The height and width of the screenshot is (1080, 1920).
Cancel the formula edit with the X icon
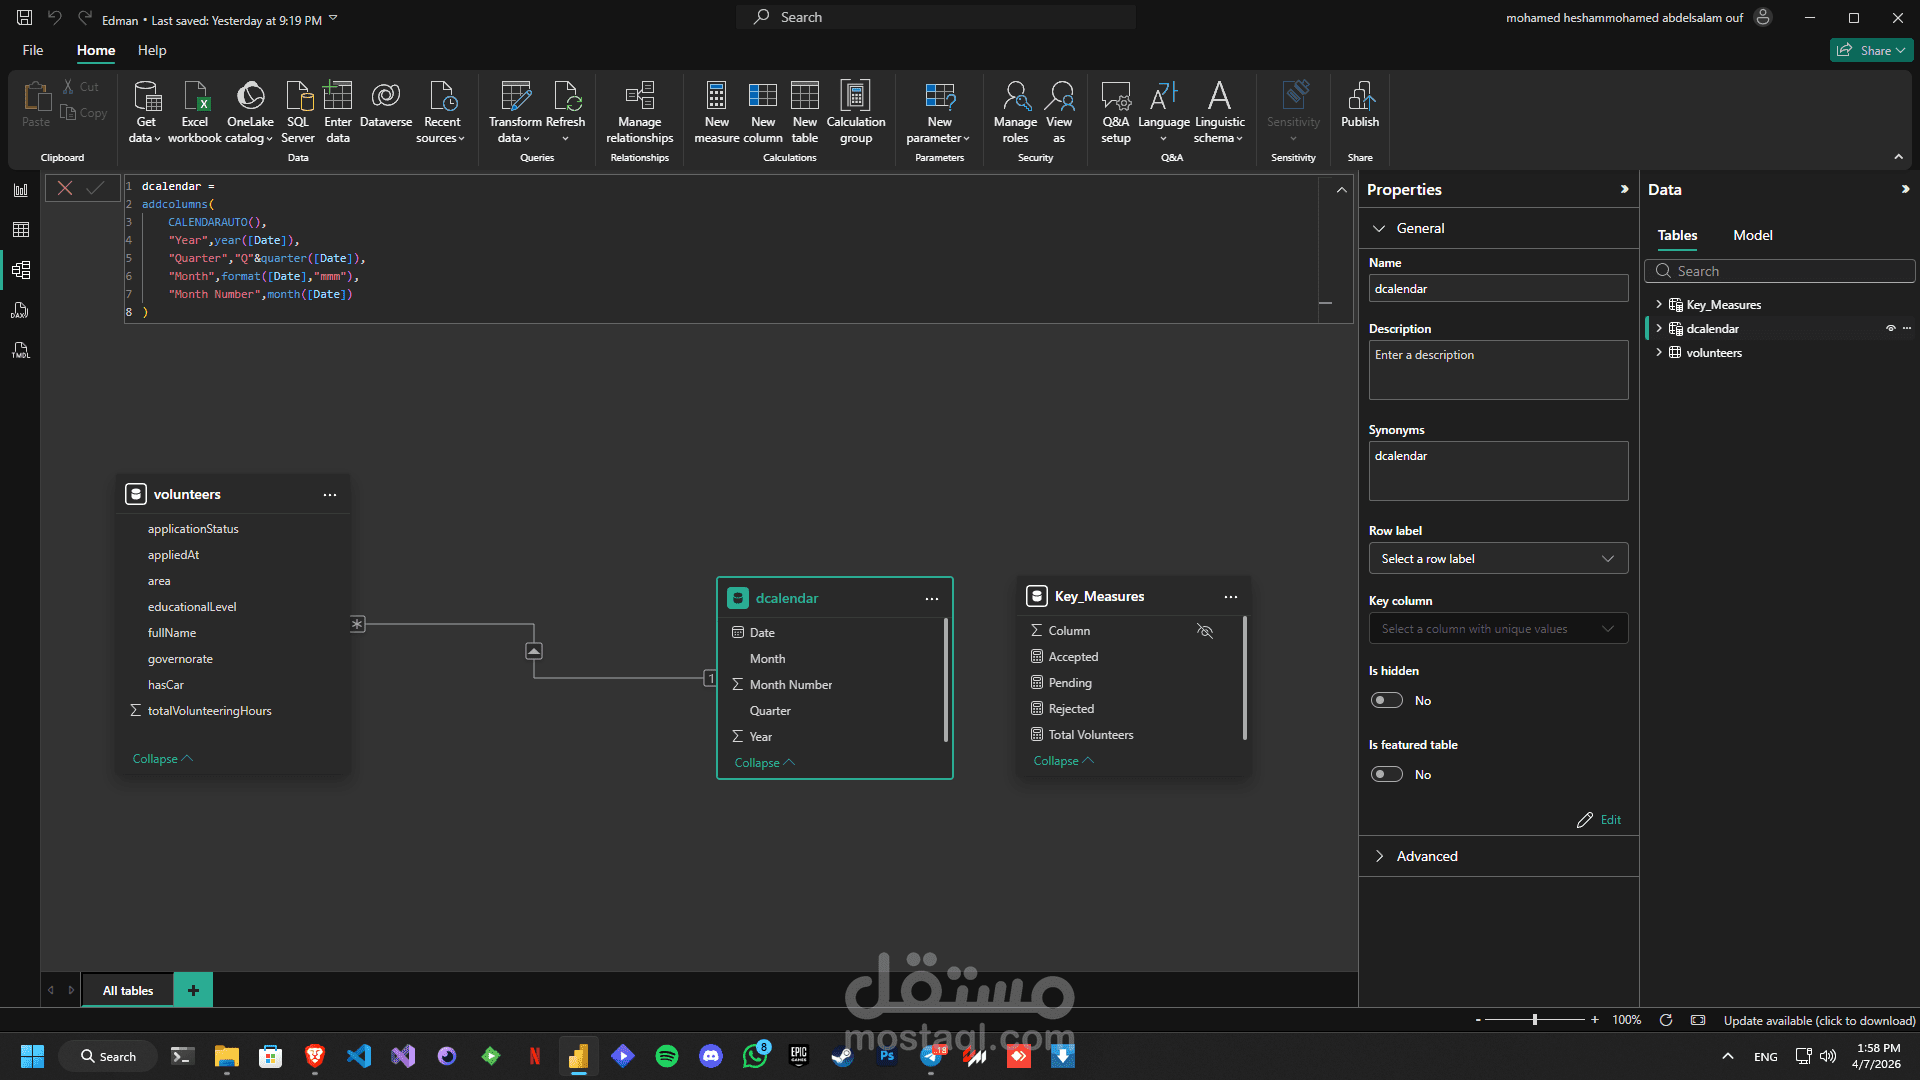(65, 187)
